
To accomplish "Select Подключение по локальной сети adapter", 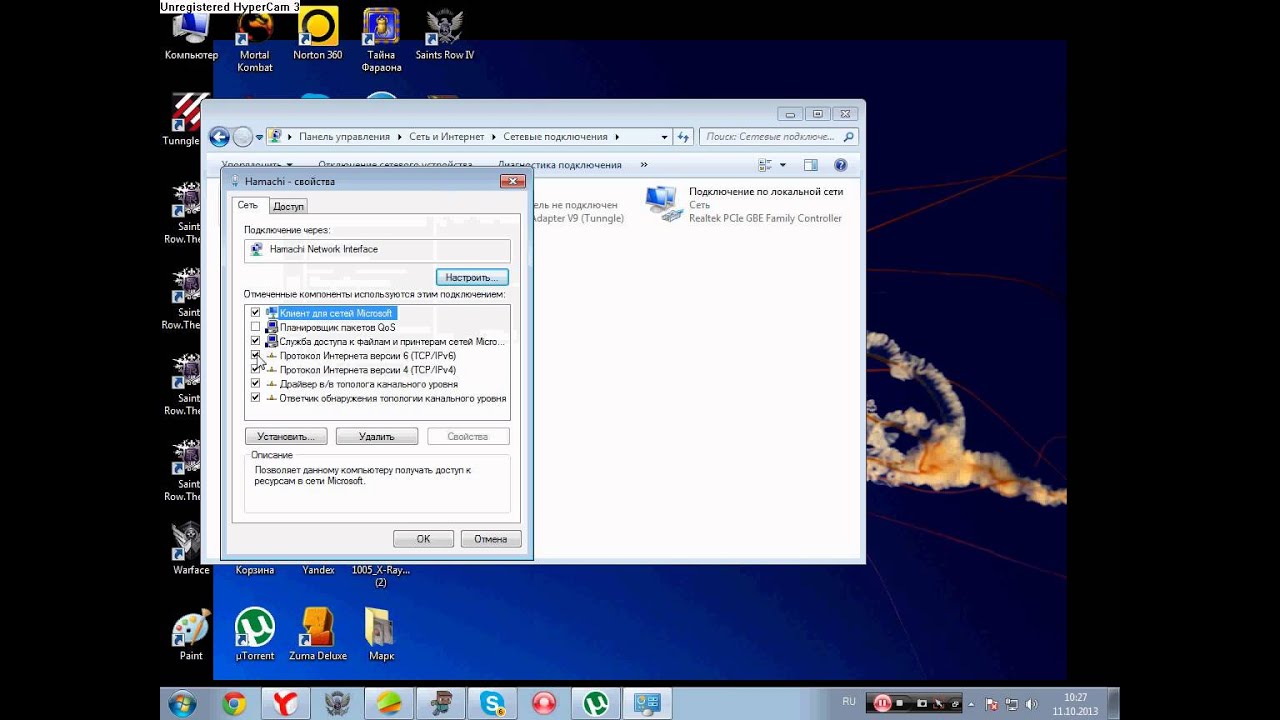I will [x=745, y=204].
